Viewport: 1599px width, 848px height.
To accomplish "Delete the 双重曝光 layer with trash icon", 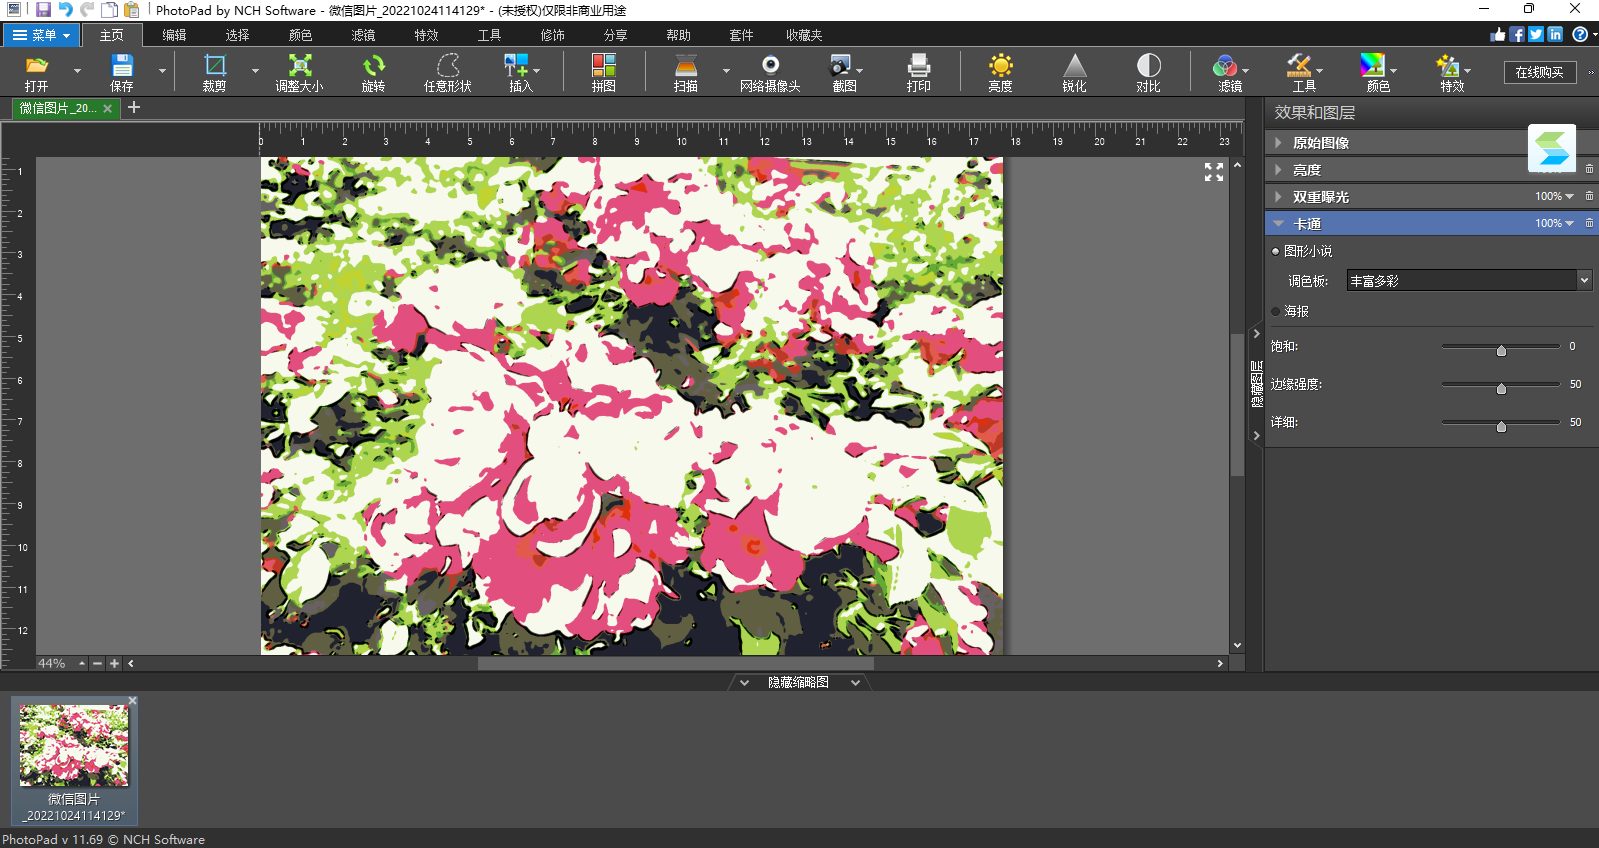I will 1589,196.
